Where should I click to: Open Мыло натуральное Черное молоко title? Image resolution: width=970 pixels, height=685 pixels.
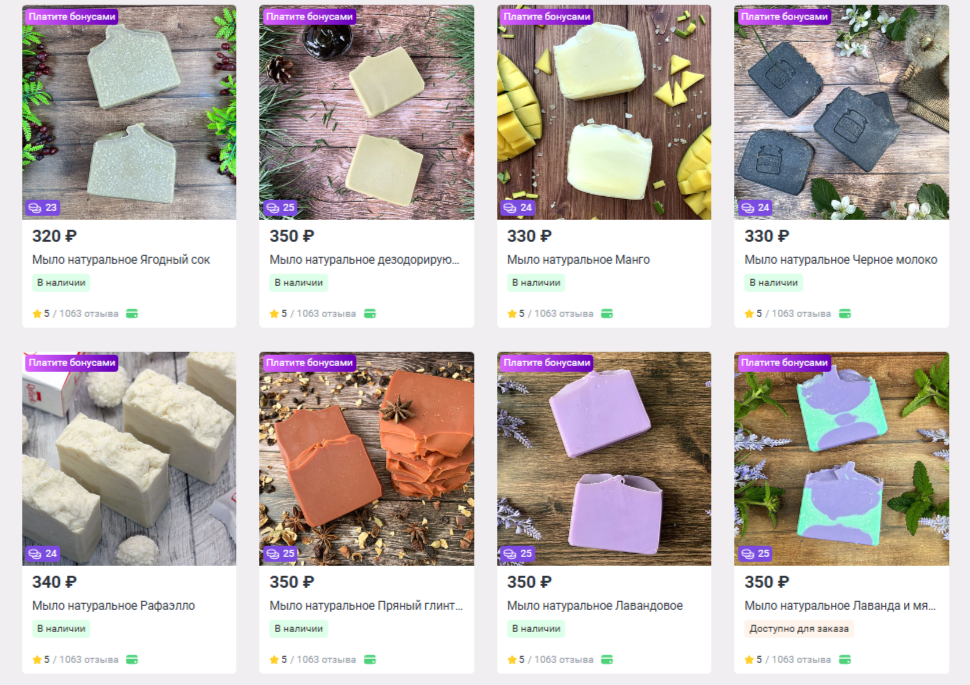(841, 260)
